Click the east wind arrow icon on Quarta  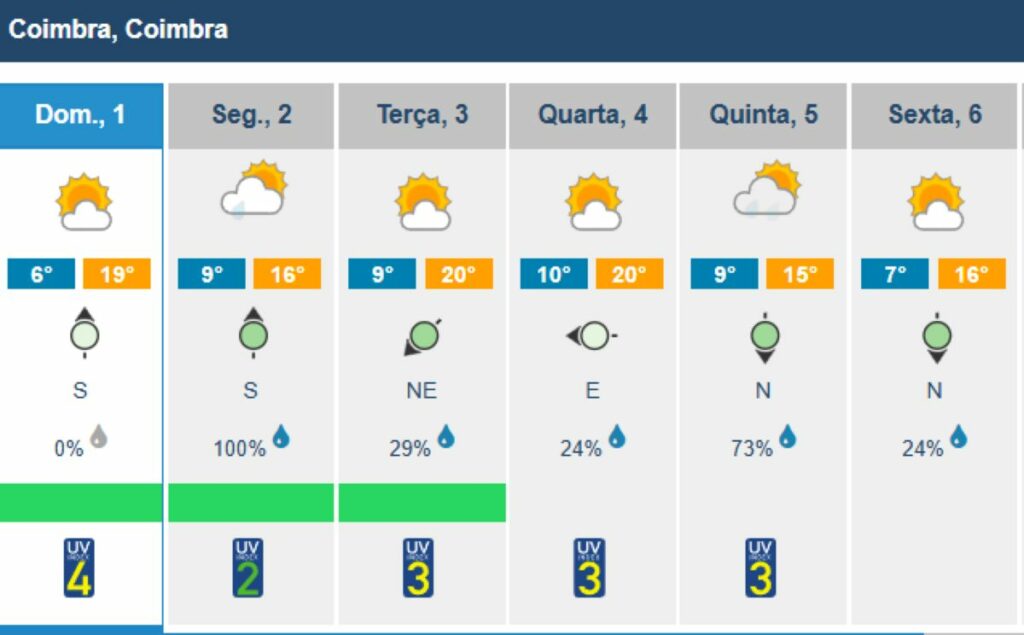click(591, 336)
